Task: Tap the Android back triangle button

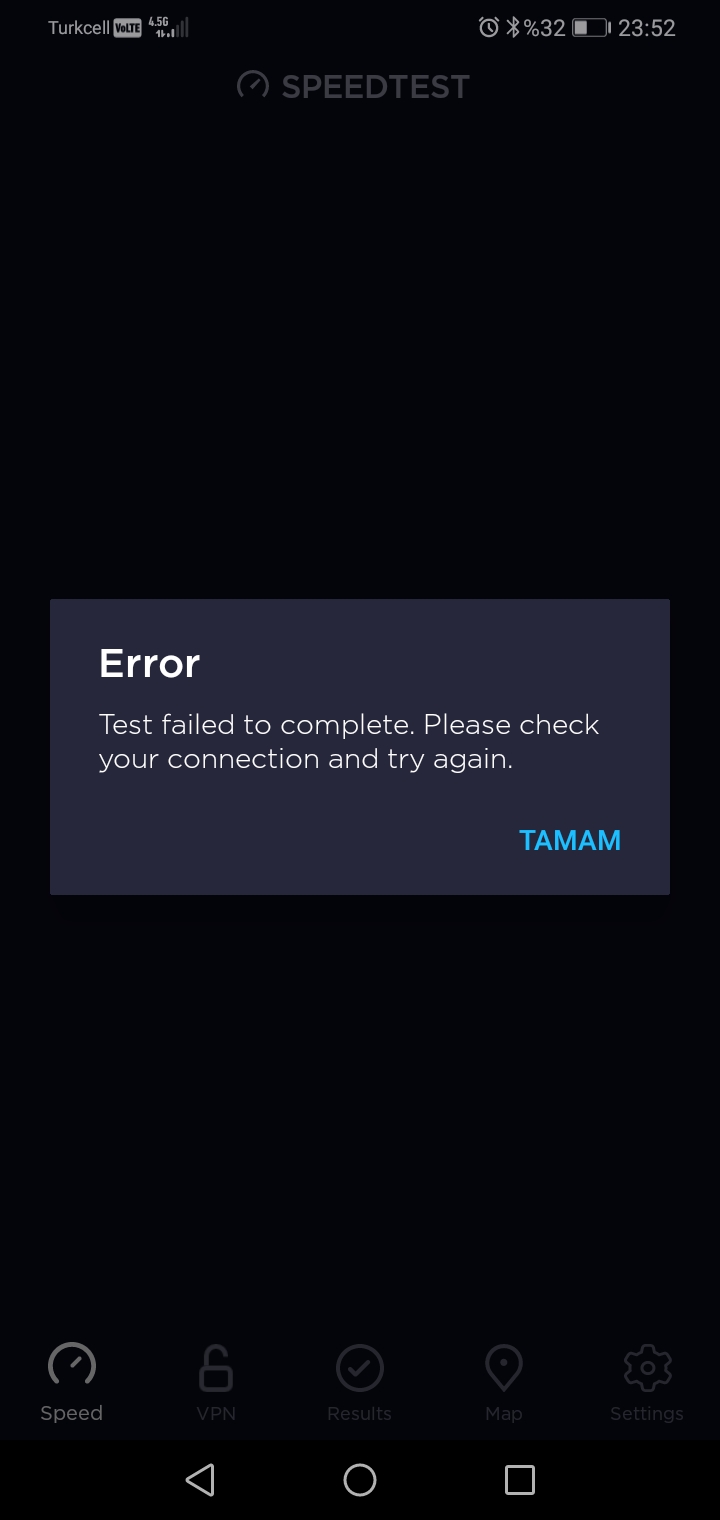Action: click(x=200, y=1480)
